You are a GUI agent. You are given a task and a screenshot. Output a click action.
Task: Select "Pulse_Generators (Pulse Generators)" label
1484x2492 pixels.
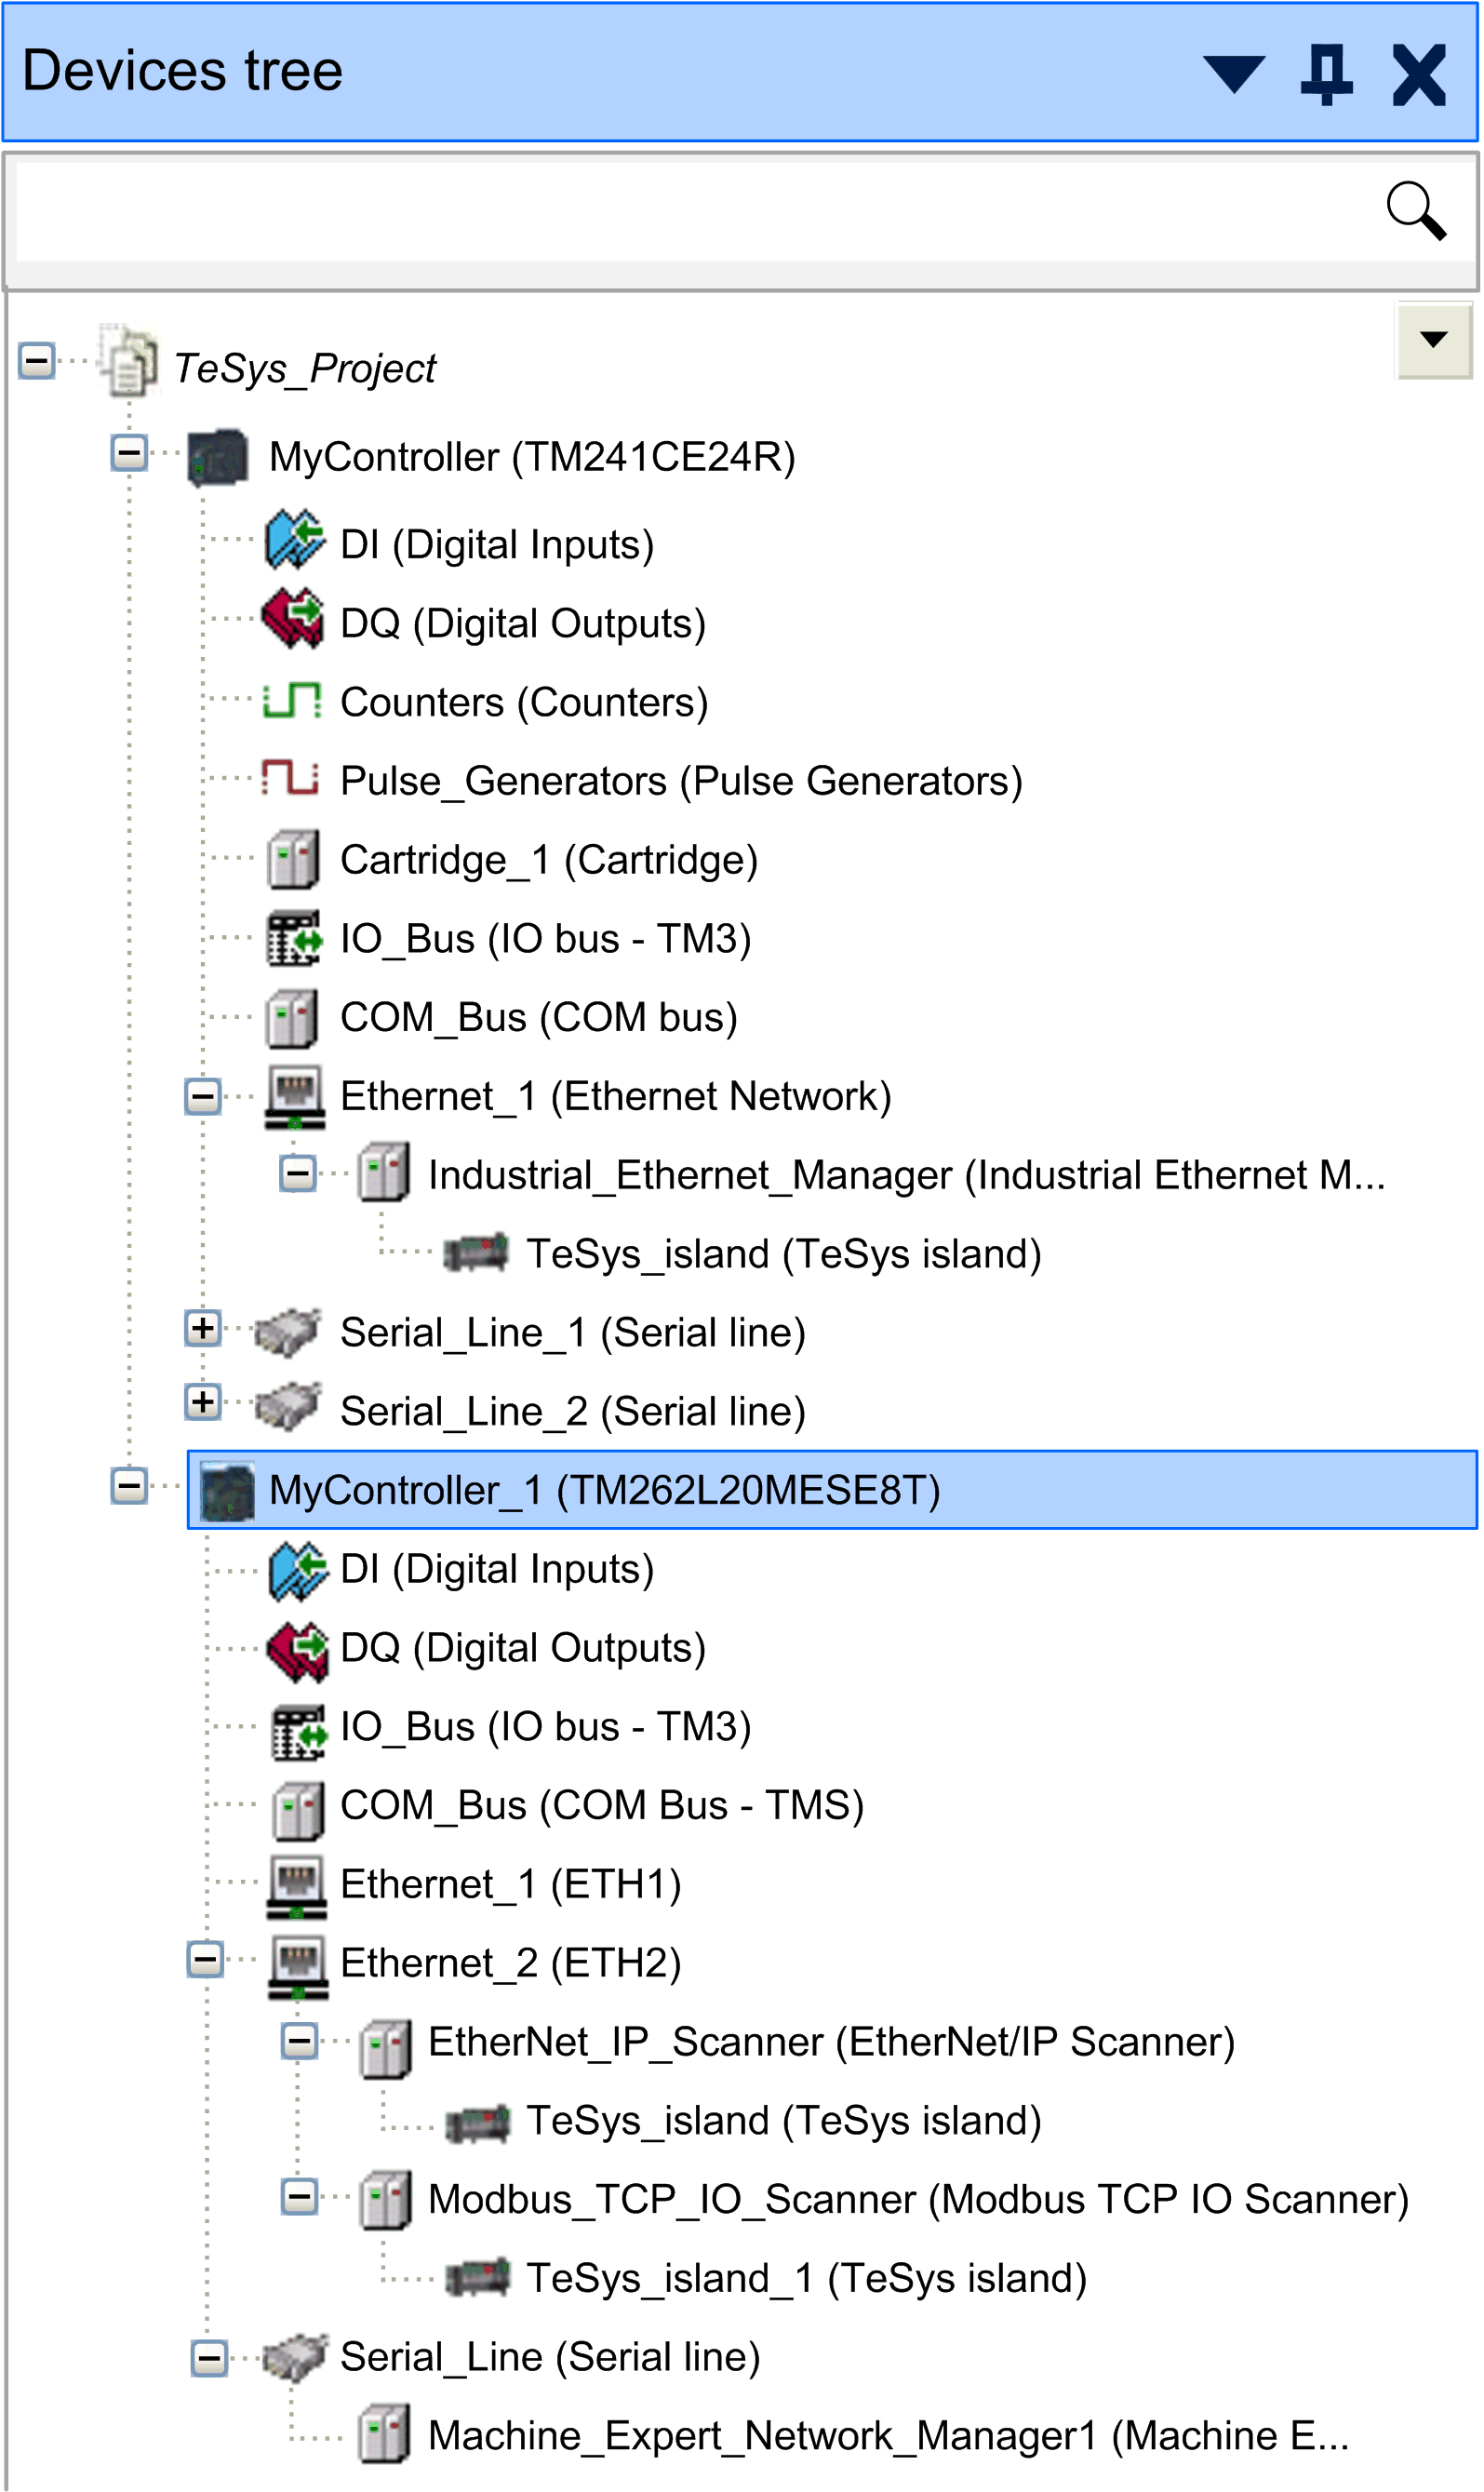click(x=681, y=781)
